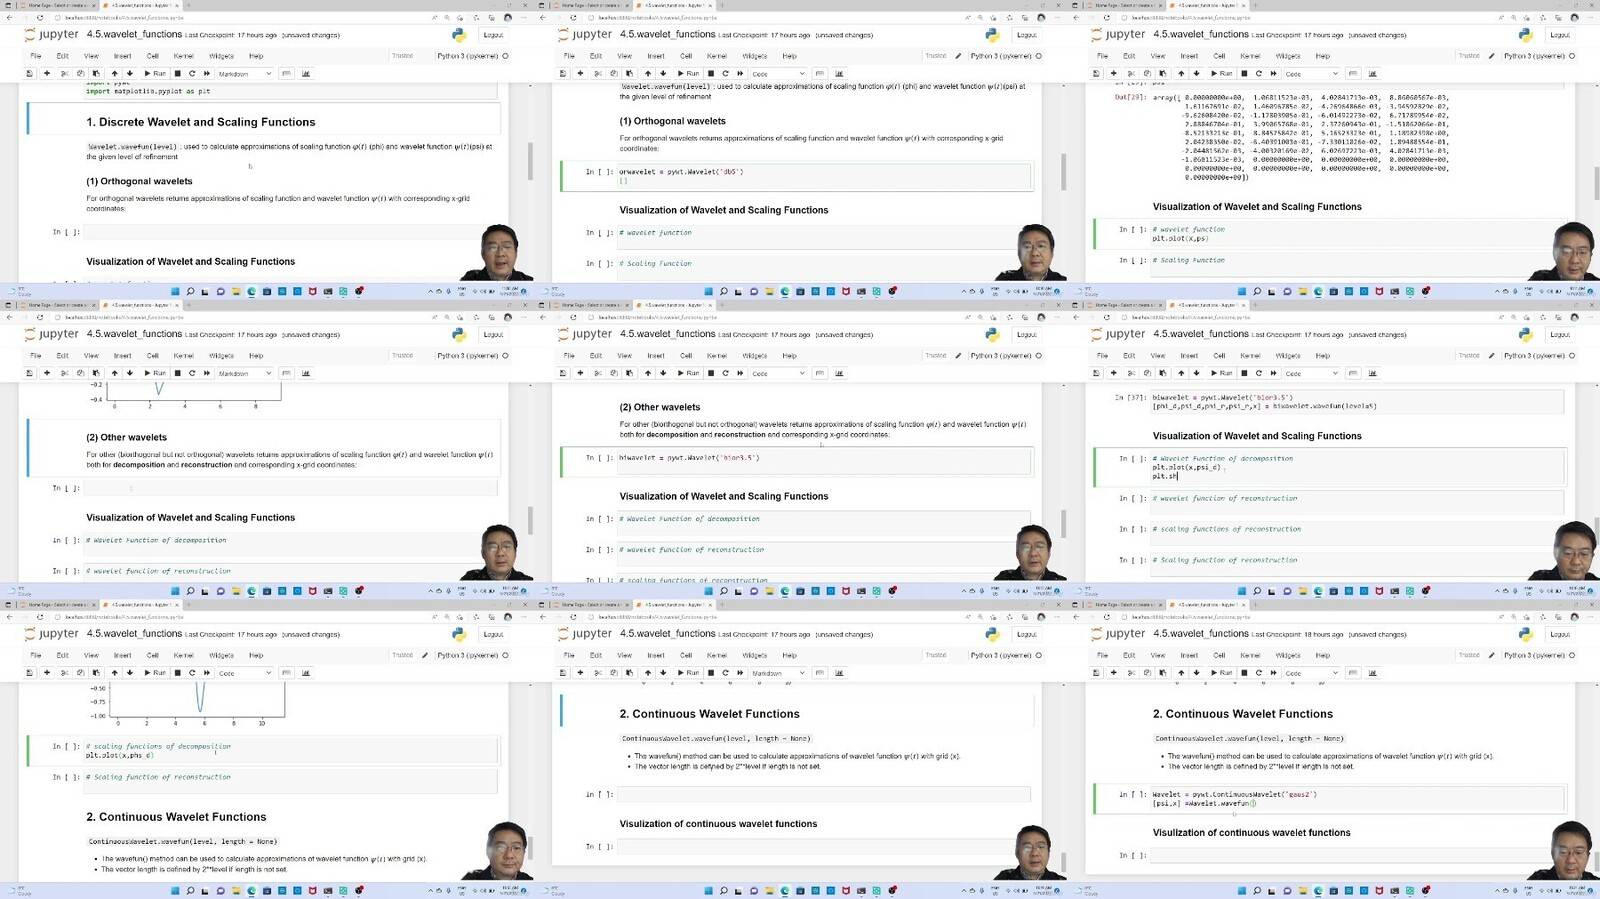Viewport: 1600px width, 899px height.
Task: Click taskbar search beneath the 'db5' frame
Action: 724,292
